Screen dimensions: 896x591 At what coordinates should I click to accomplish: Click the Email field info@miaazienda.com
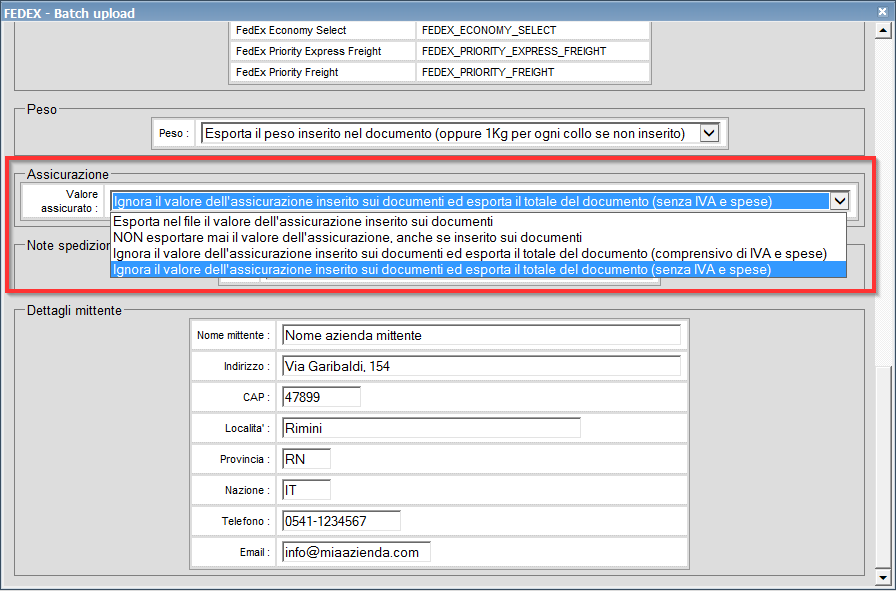pyautogui.click(x=356, y=552)
